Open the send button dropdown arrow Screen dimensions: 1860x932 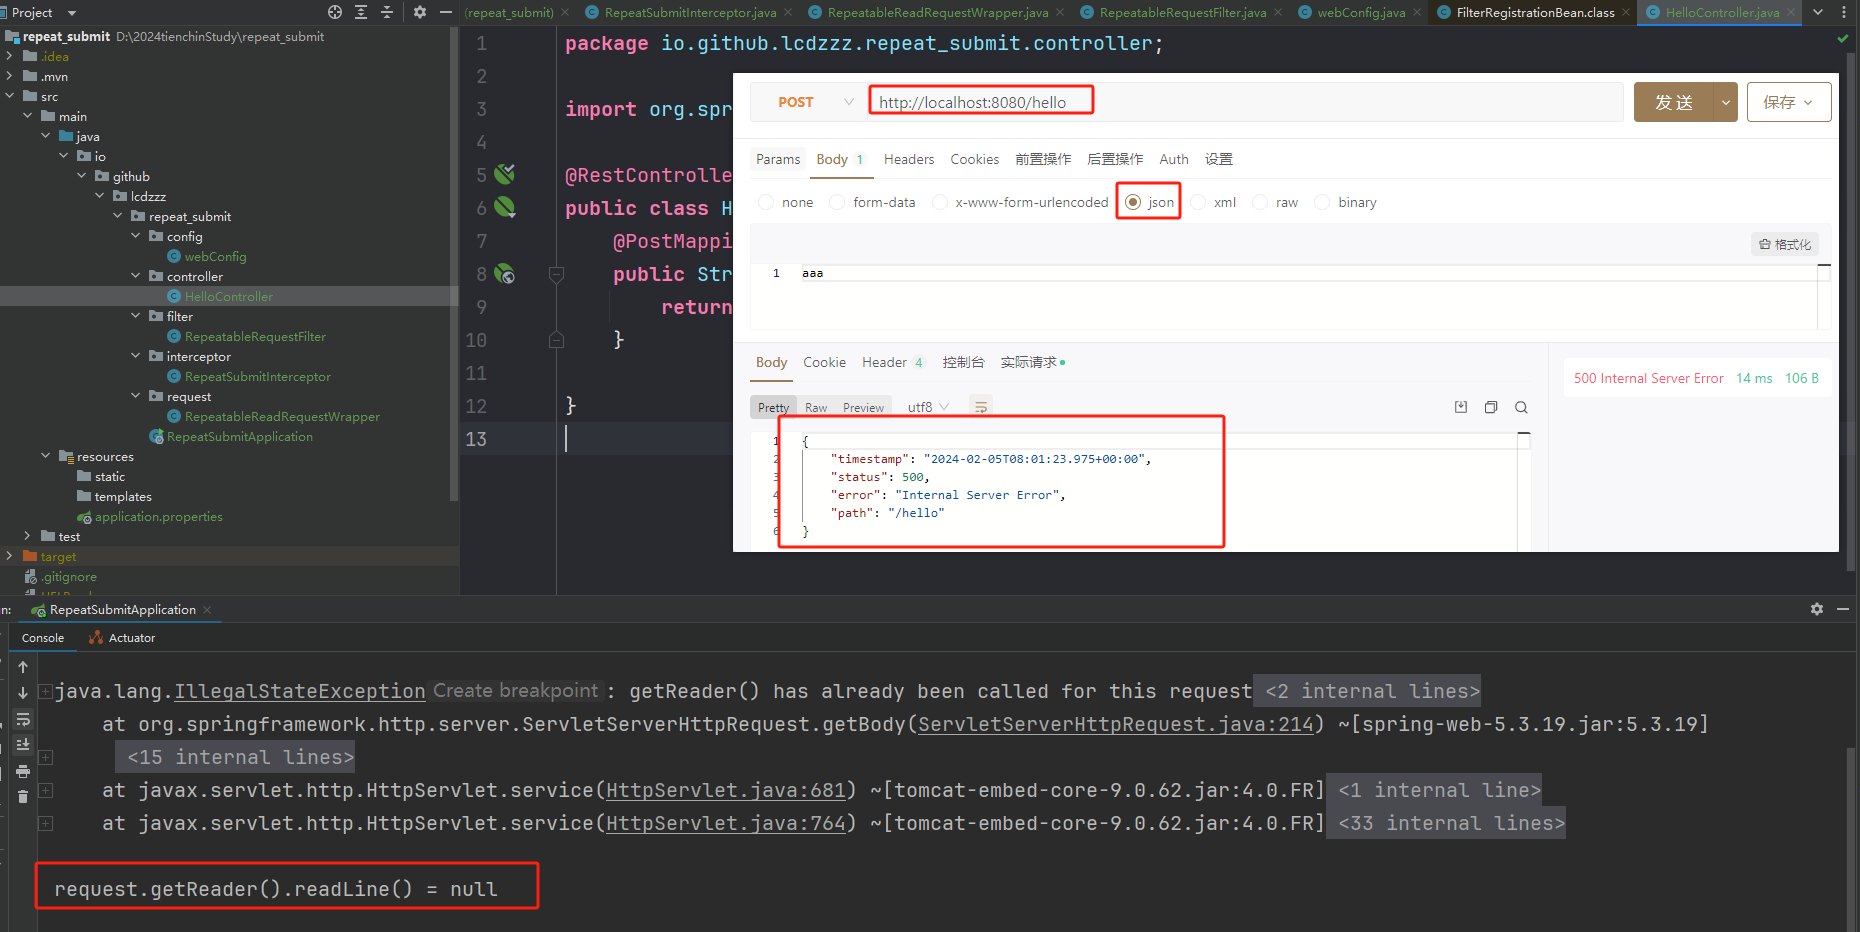click(1726, 102)
